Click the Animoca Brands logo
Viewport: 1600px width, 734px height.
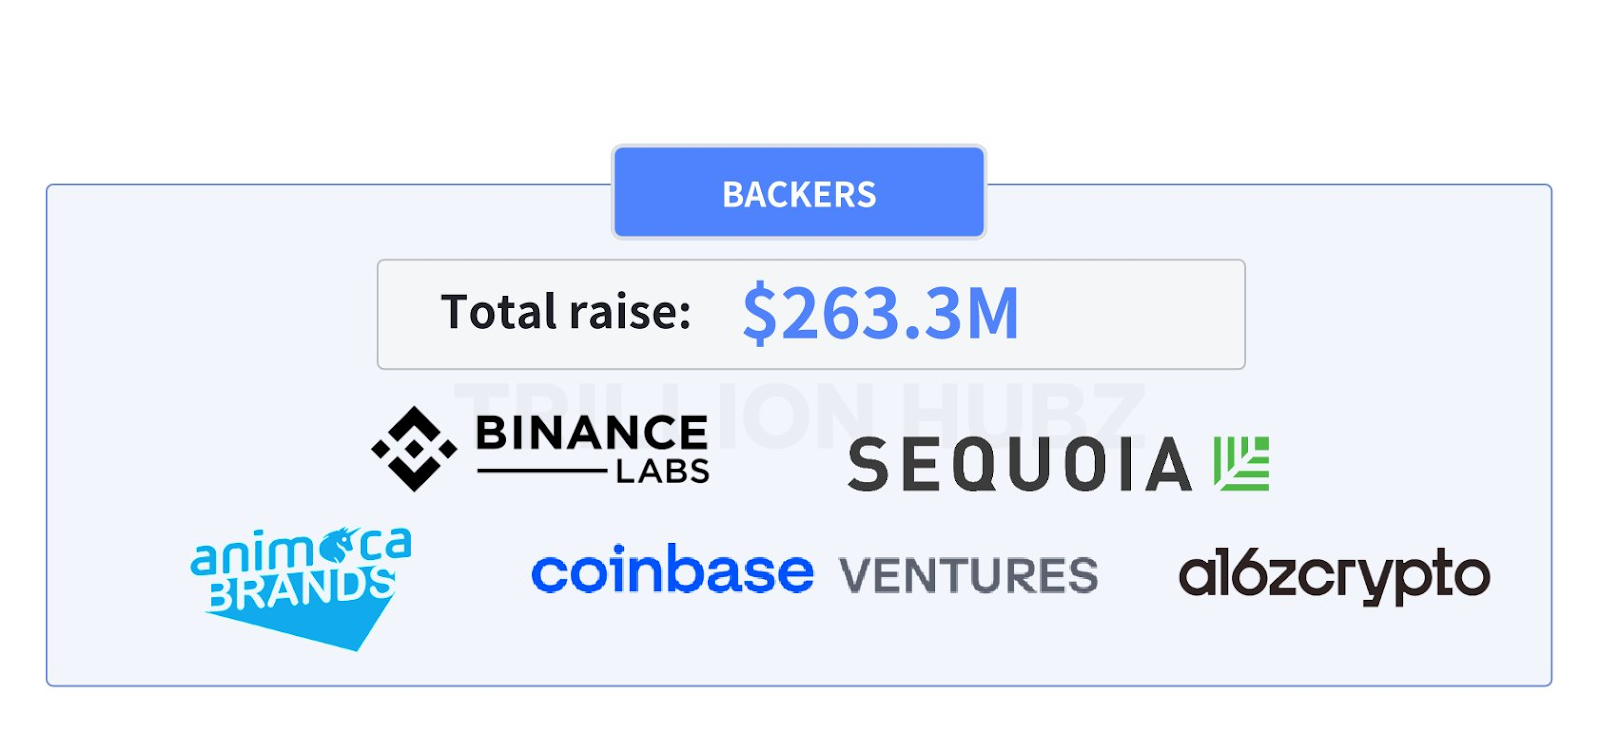coord(301,588)
